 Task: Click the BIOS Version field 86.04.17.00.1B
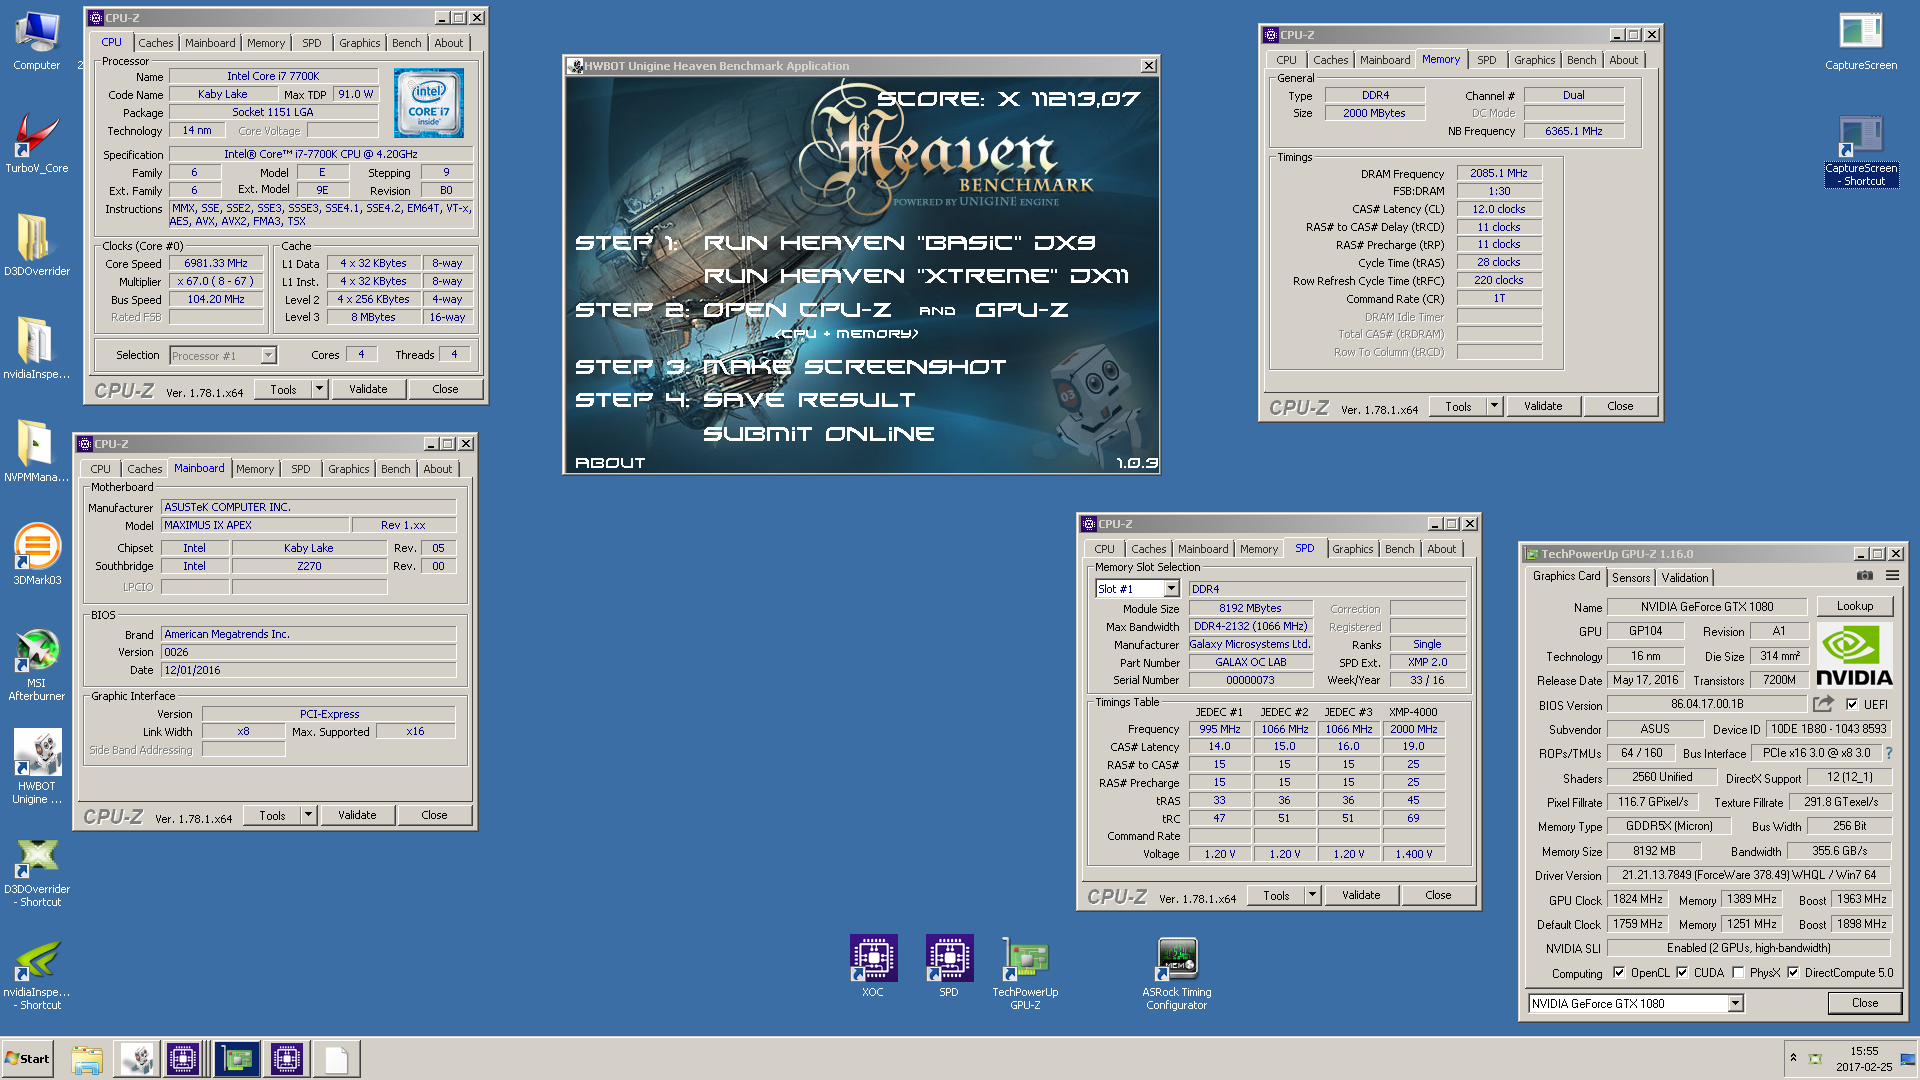coord(1706,704)
